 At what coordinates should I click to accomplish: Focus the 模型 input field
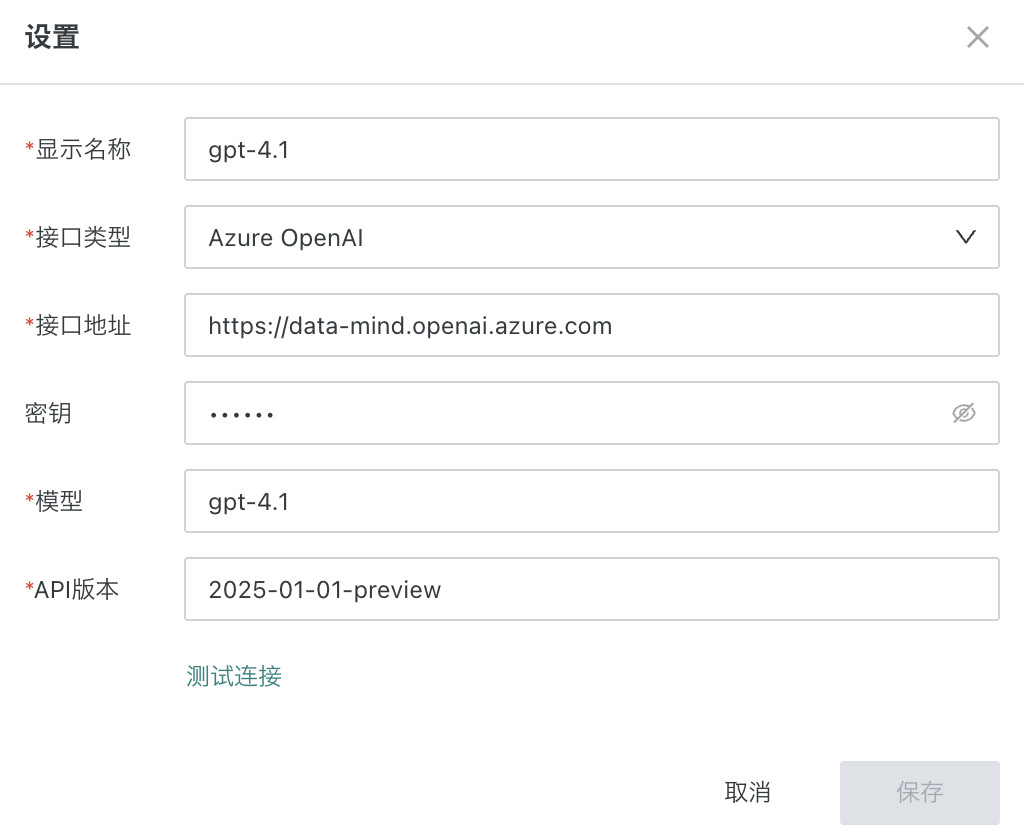[591, 501]
